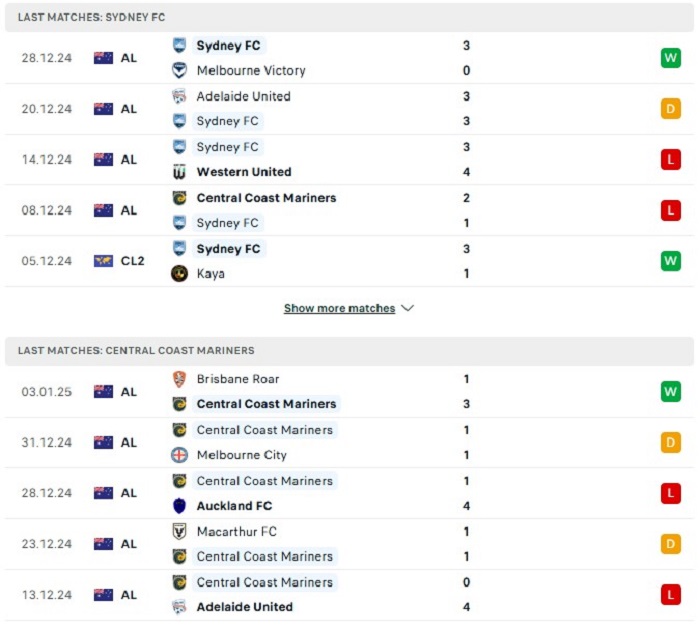Click the D badge for Melbourne City draw
700x629 pixels.
coord(671,442)
